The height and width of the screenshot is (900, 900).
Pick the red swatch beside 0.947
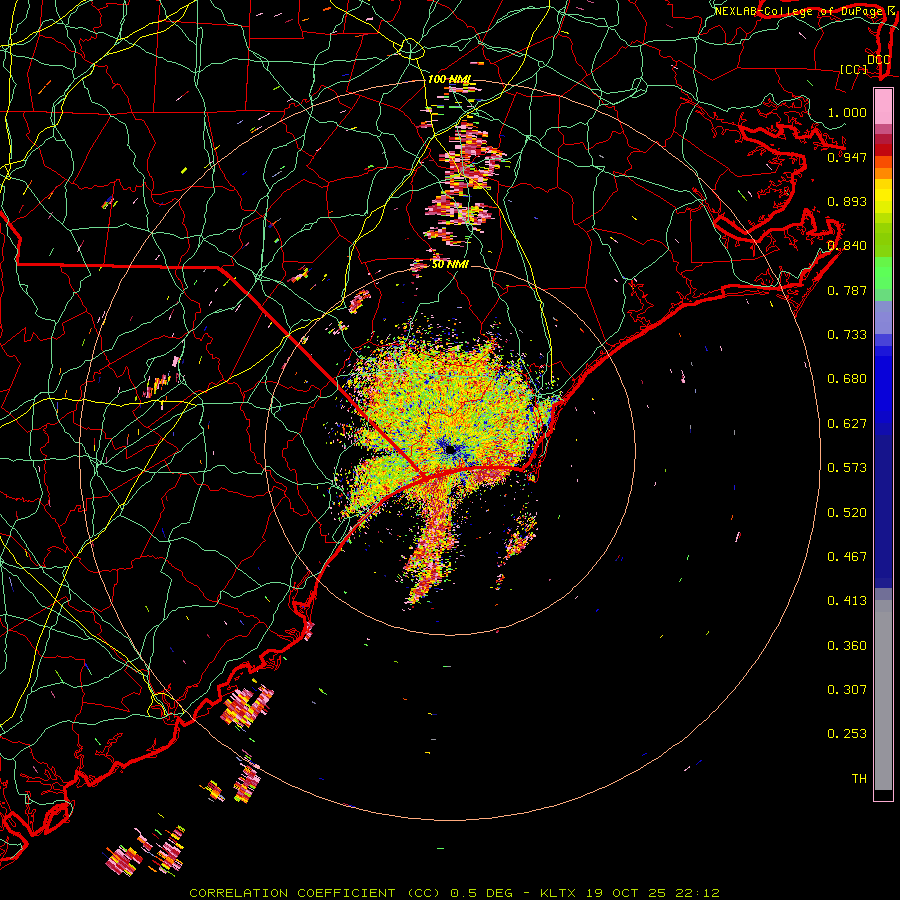883,149
